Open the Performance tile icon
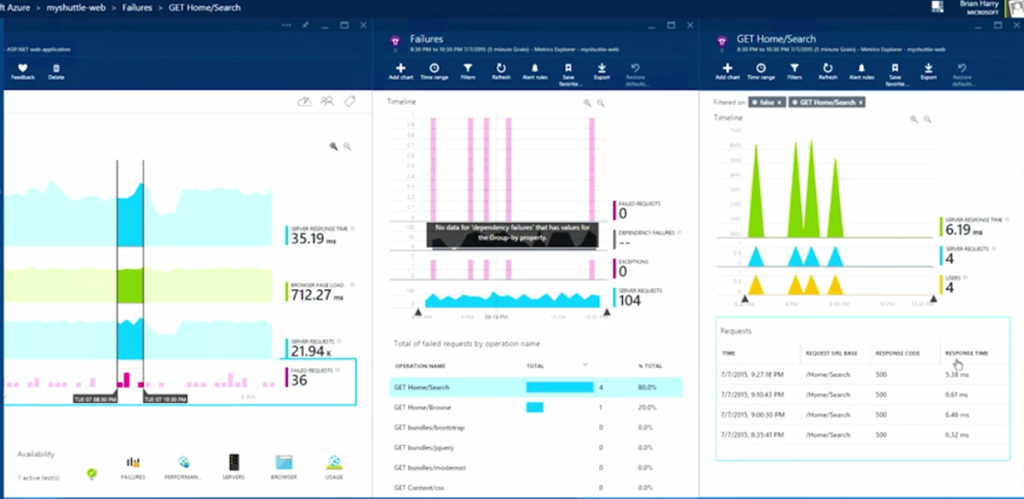Image resolution: width=1024 pixels, height=499 pixels. [184, 462]
